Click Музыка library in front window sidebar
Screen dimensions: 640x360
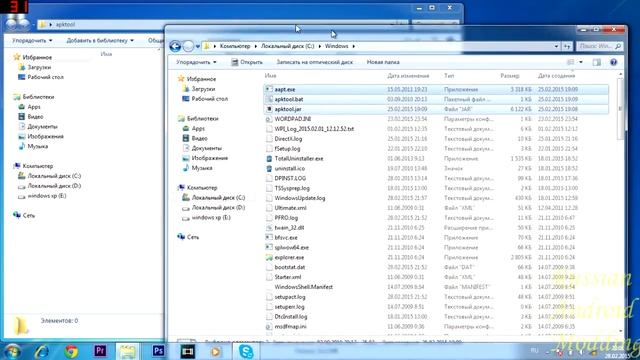point(202,168)
